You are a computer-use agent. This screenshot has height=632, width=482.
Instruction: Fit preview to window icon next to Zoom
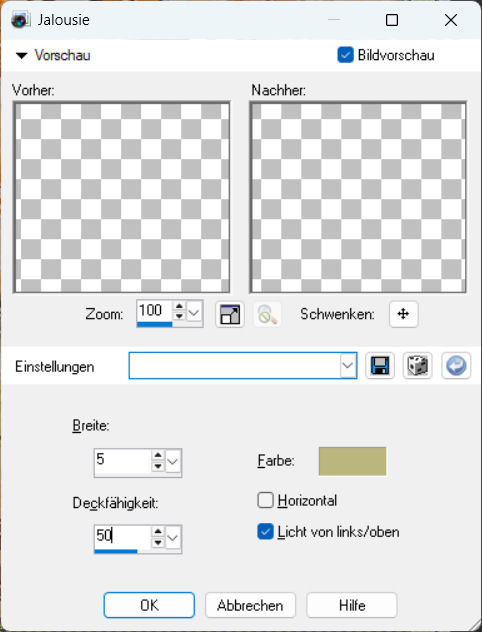tap(230, 314)
